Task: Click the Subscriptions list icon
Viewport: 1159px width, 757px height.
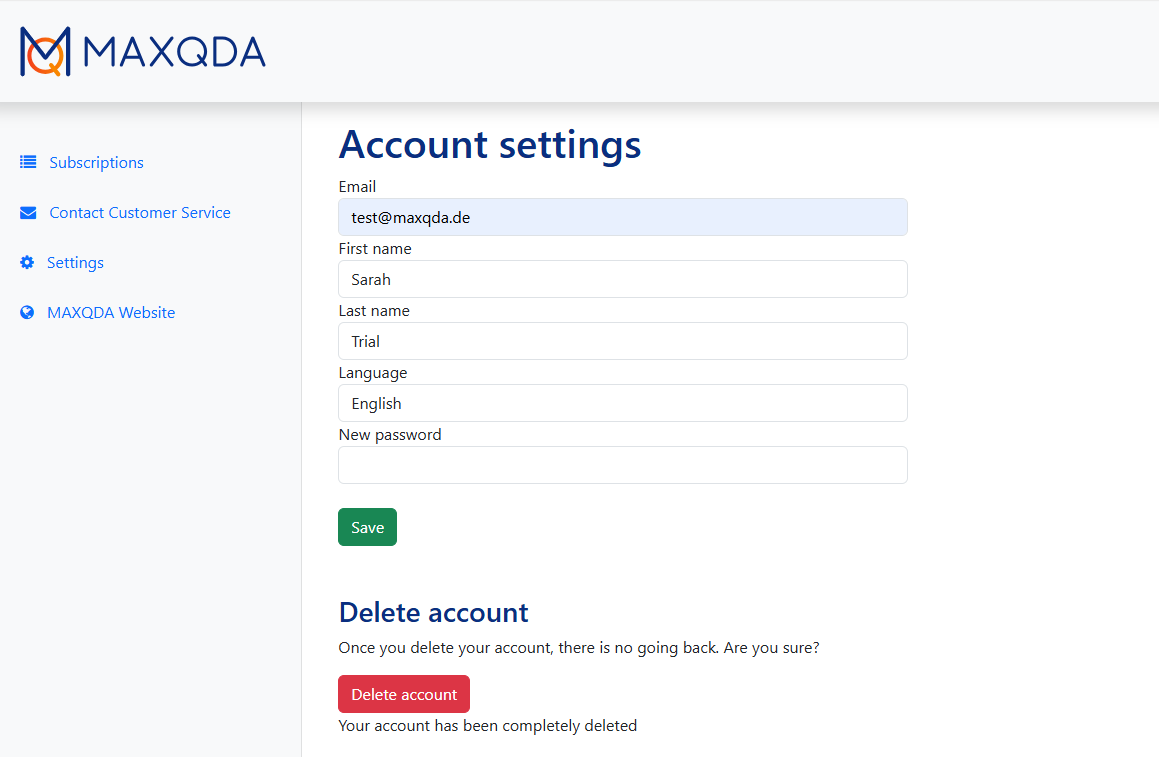Action: tap(28, 162)
